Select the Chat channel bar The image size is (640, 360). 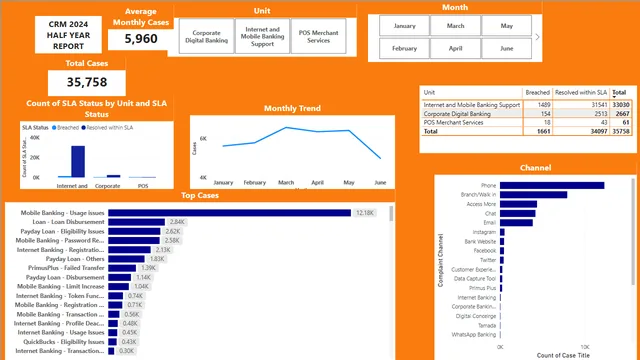click(518, 213)
